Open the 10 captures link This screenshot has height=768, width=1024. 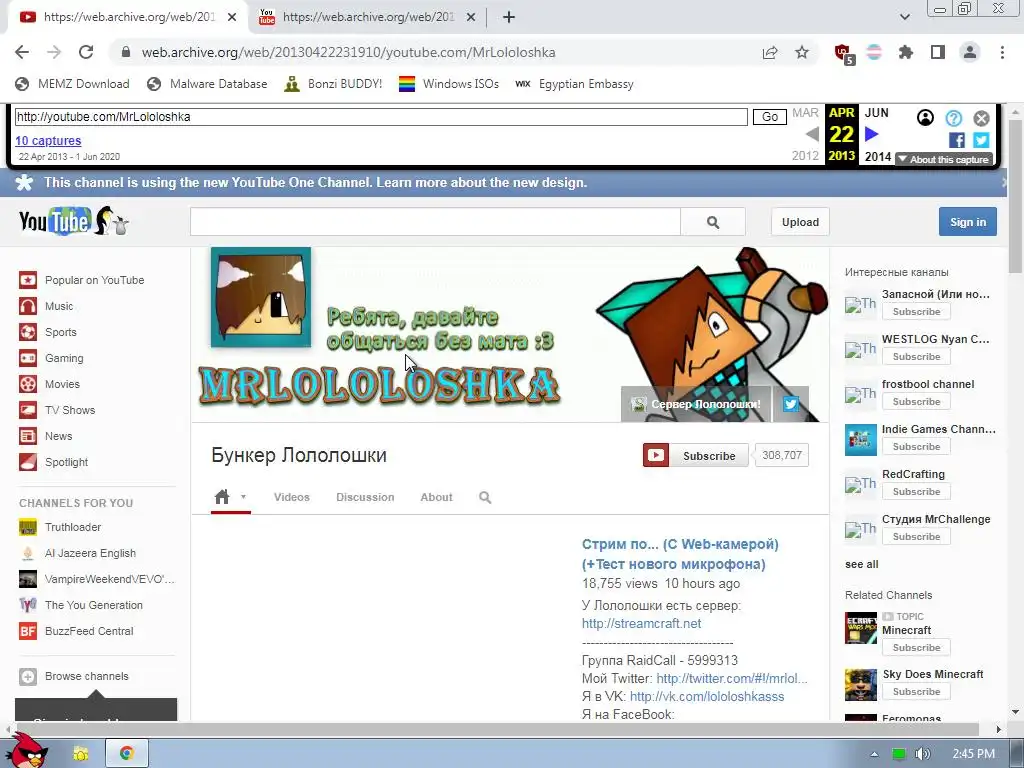[48, 140]
